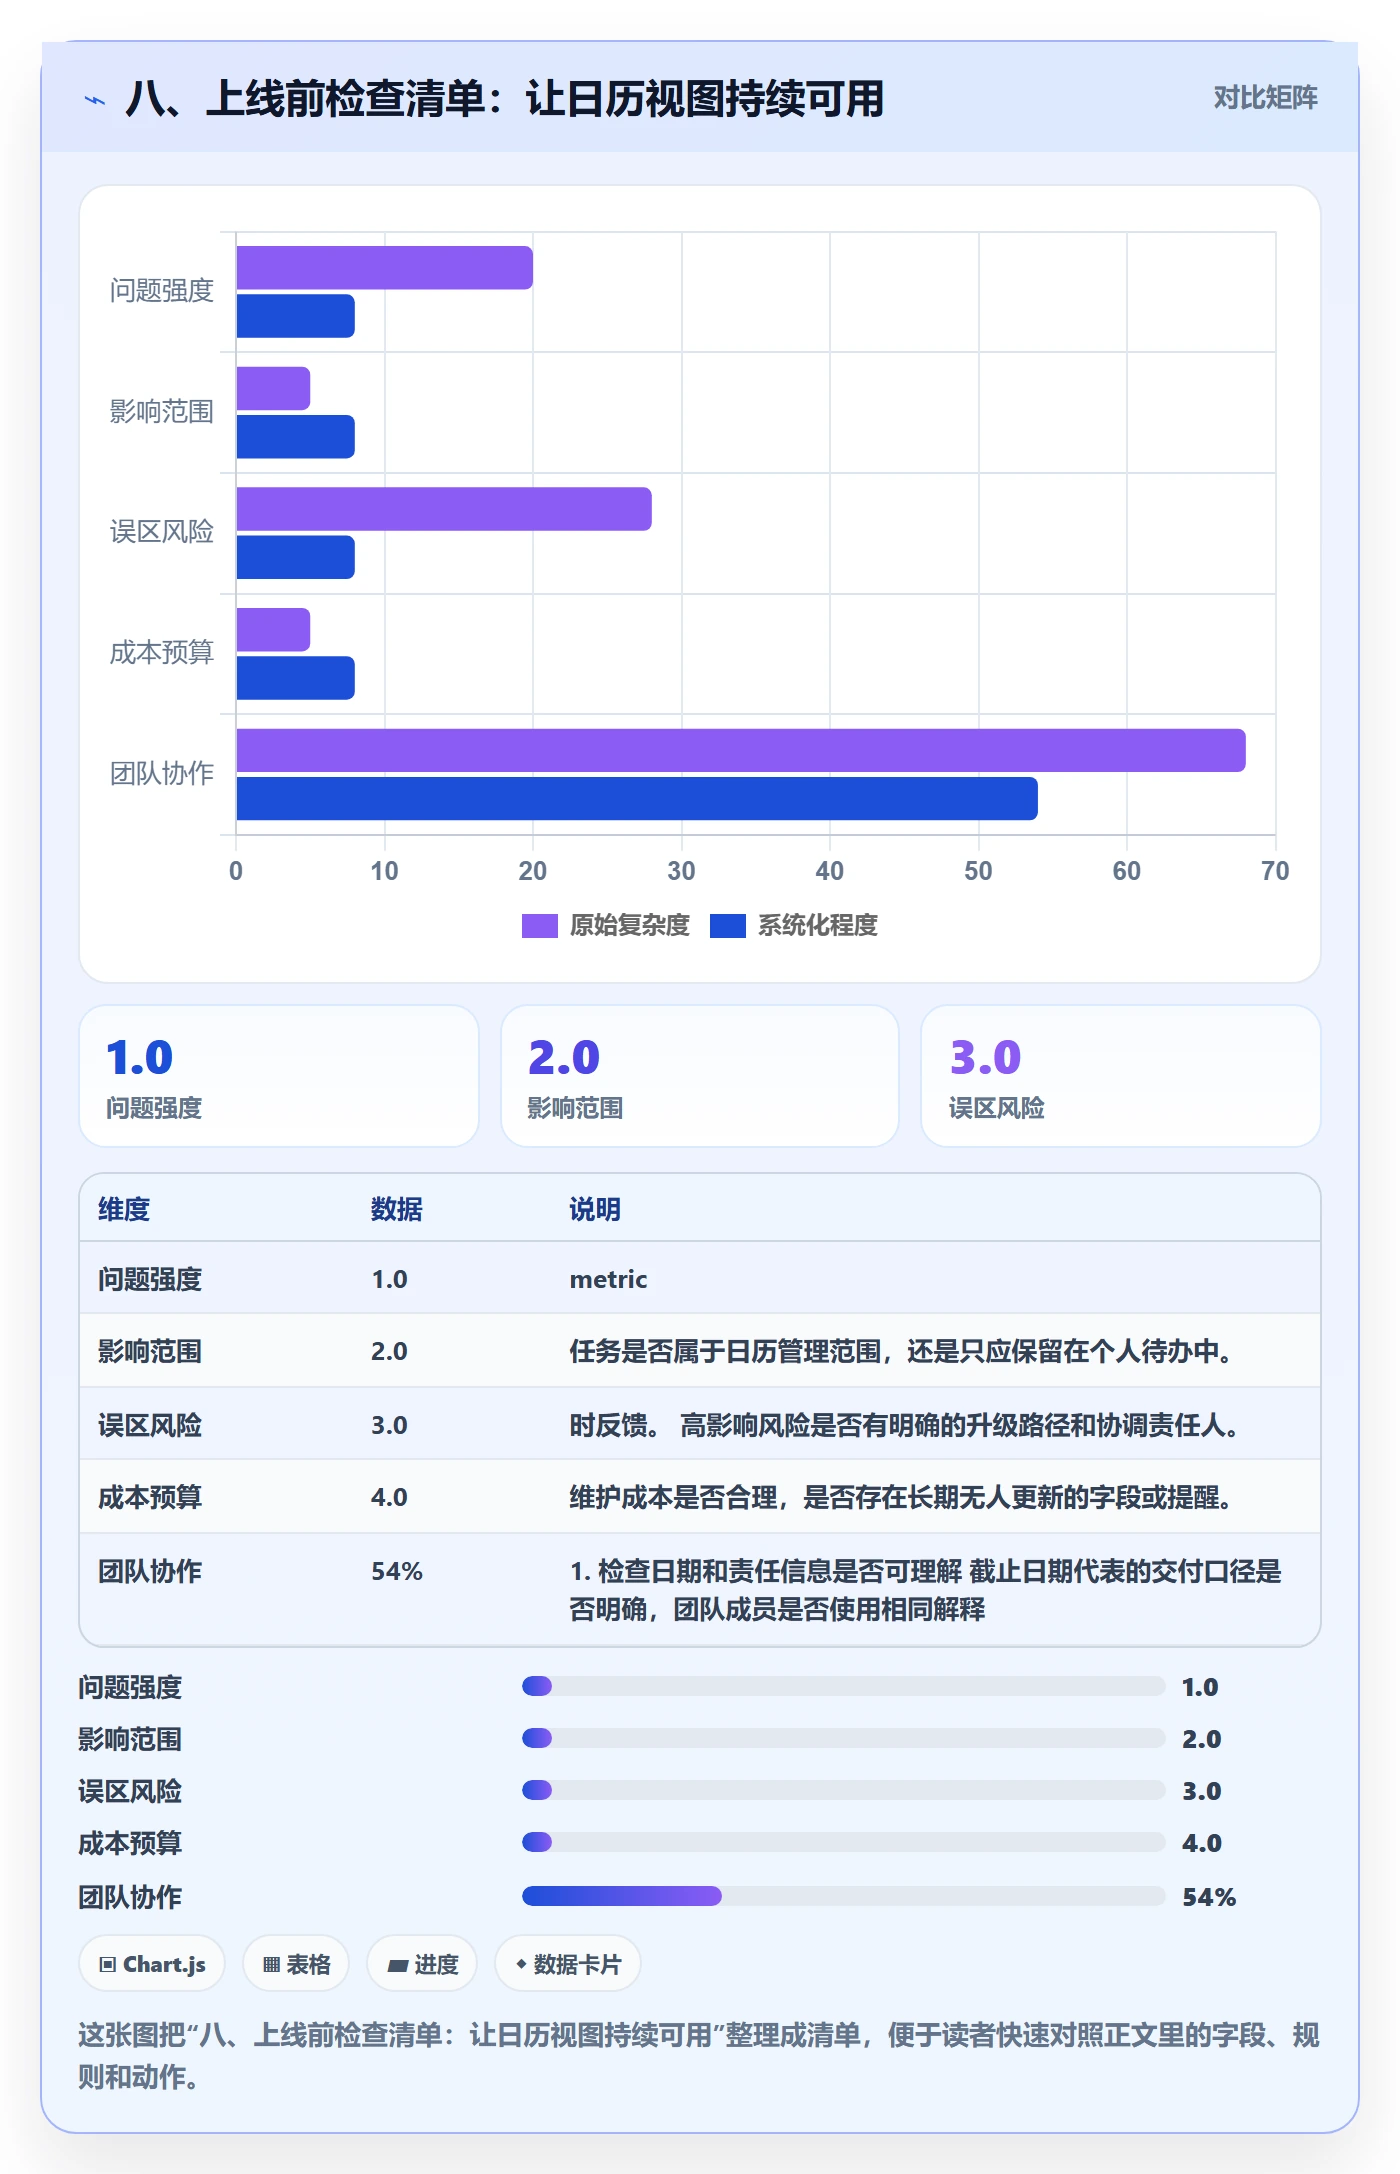Click the bar icon in 进度 chip
This screenshot has width=1400, height=2174.
click(397, 1966)
